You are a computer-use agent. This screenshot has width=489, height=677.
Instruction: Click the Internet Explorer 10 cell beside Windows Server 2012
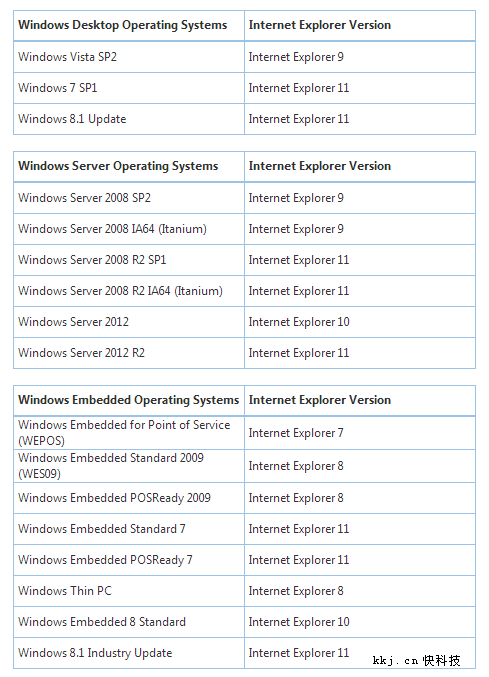coord(360,322)
